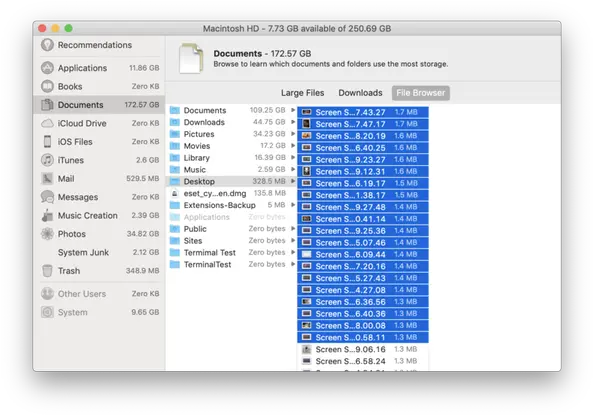The height and width of the screenshot is (415, 593).
Task: Select the iTunes music note icon
Action: [x=47, y=160]
